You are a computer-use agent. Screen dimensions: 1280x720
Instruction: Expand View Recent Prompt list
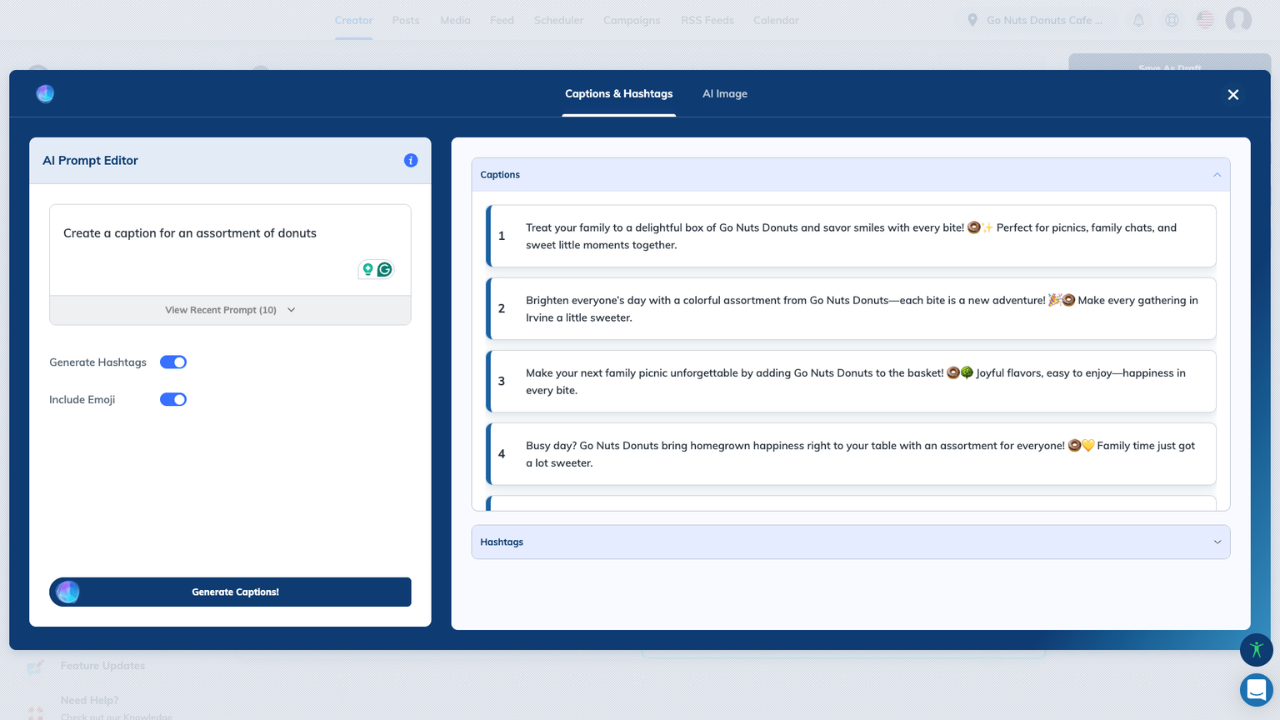pyautogui.click(x=230, y=310)
